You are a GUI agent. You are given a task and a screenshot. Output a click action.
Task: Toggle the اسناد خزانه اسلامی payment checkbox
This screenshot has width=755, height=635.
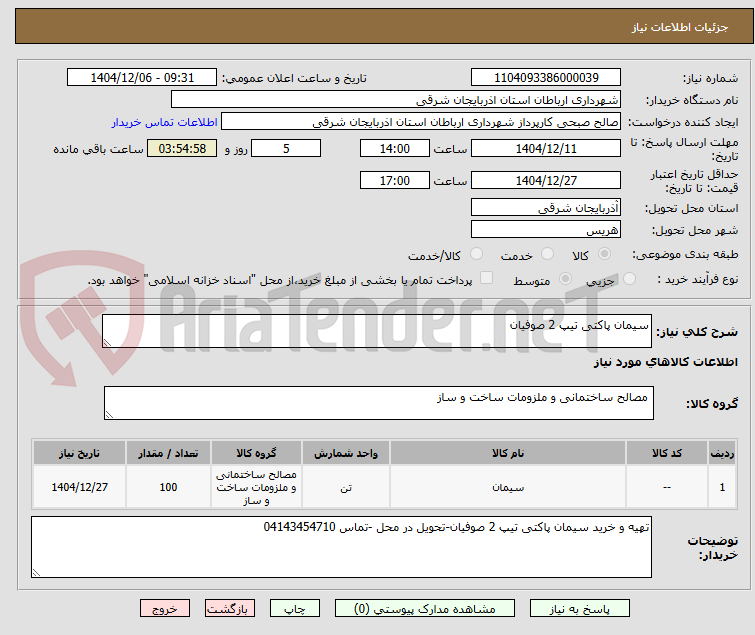(486, 278)
